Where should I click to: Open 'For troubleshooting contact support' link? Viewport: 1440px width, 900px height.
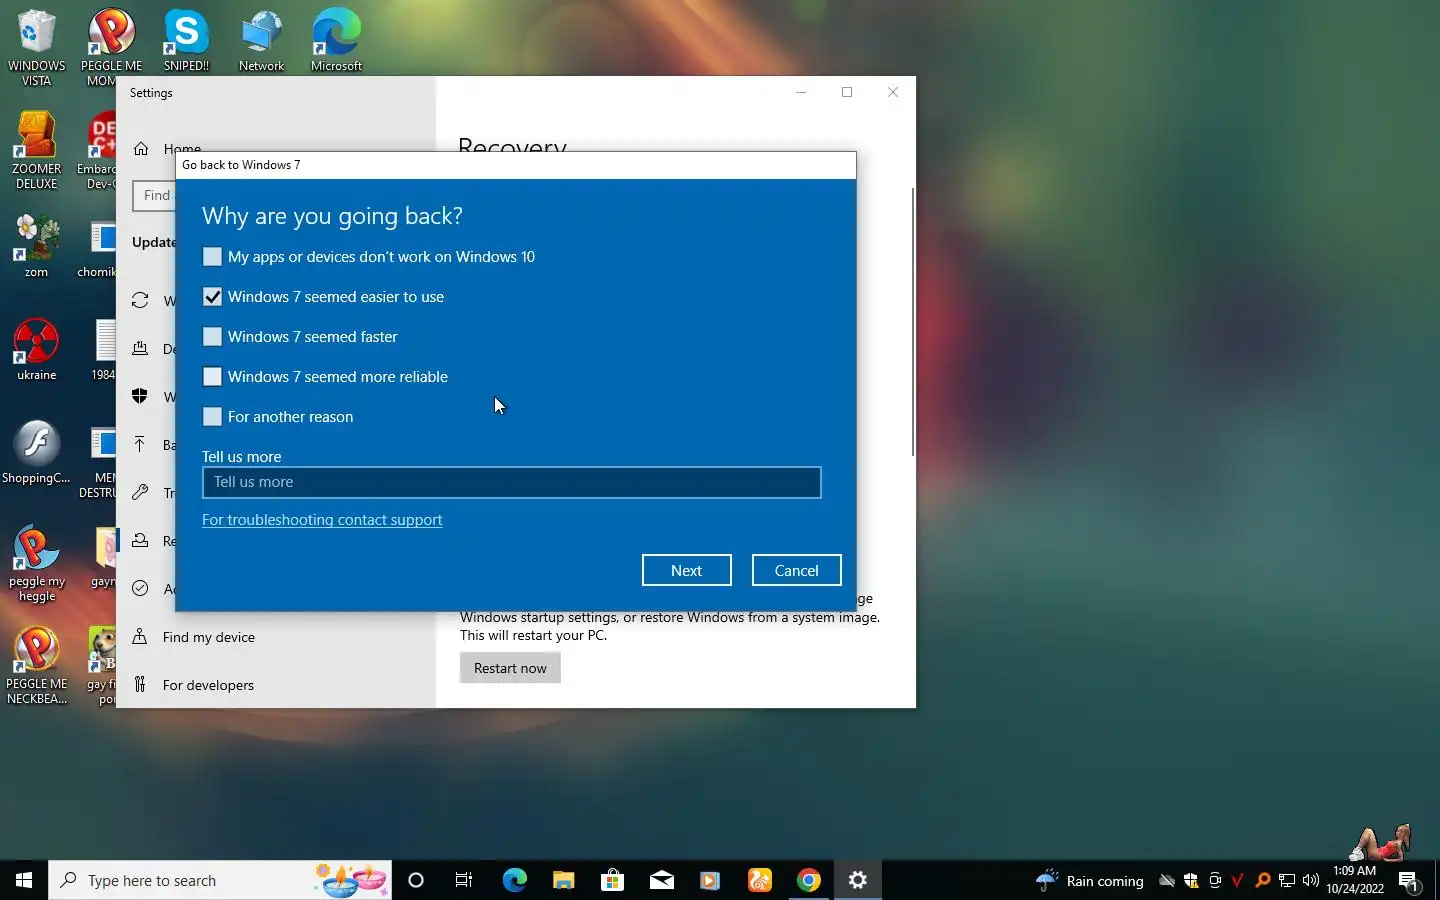click(322, 520)
